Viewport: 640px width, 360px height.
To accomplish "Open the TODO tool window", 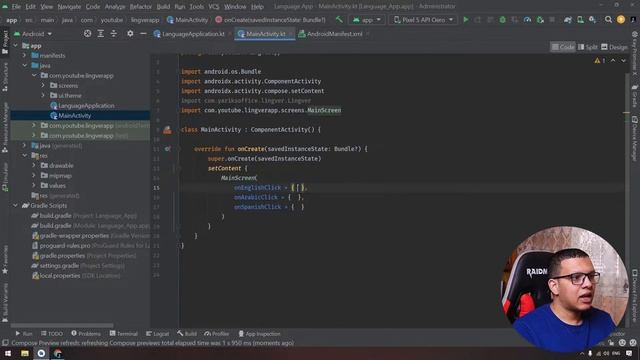I will click(51, 333).
